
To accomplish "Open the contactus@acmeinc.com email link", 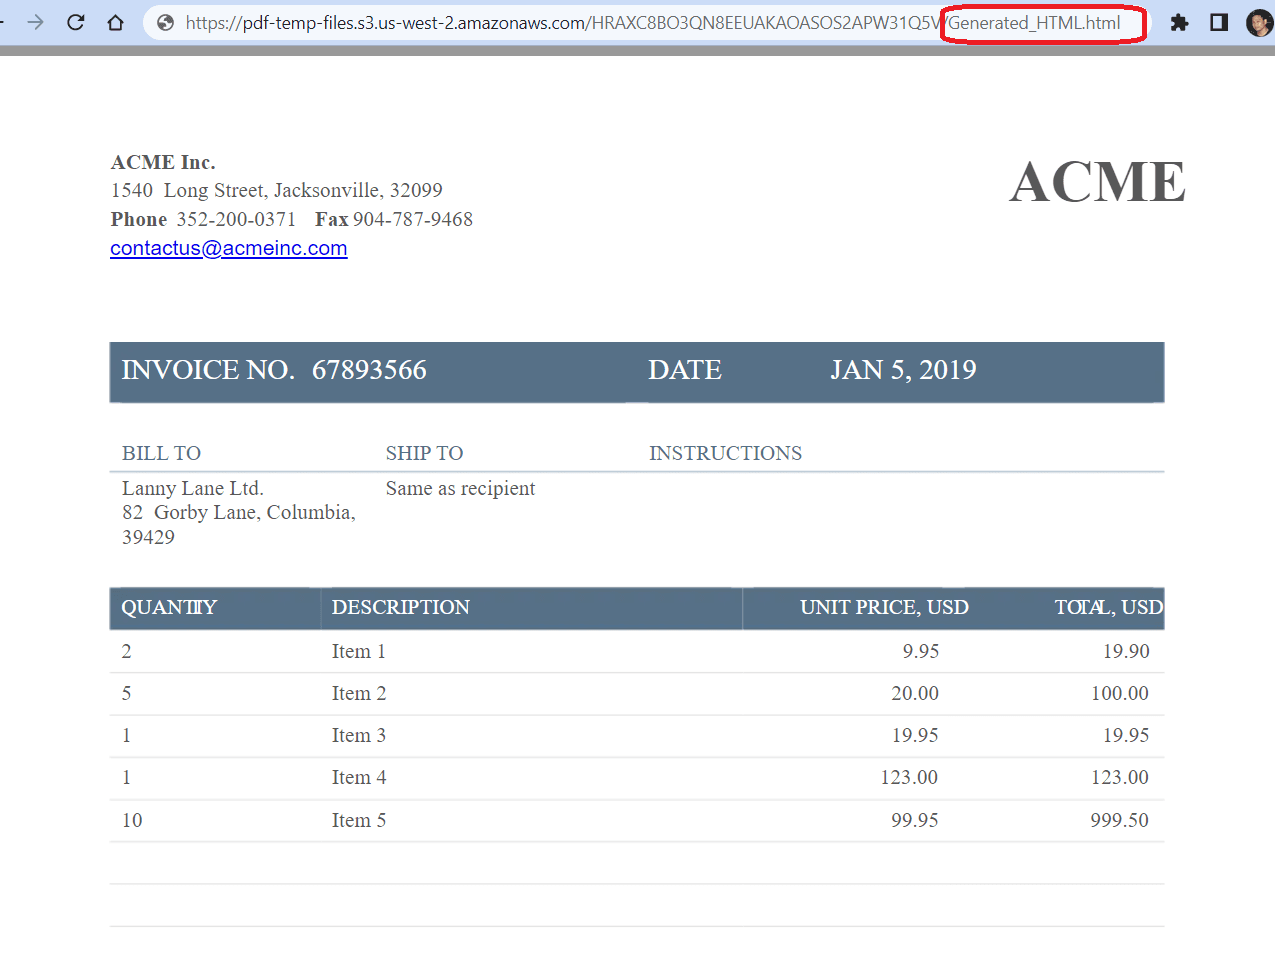I will click(228, 248).
